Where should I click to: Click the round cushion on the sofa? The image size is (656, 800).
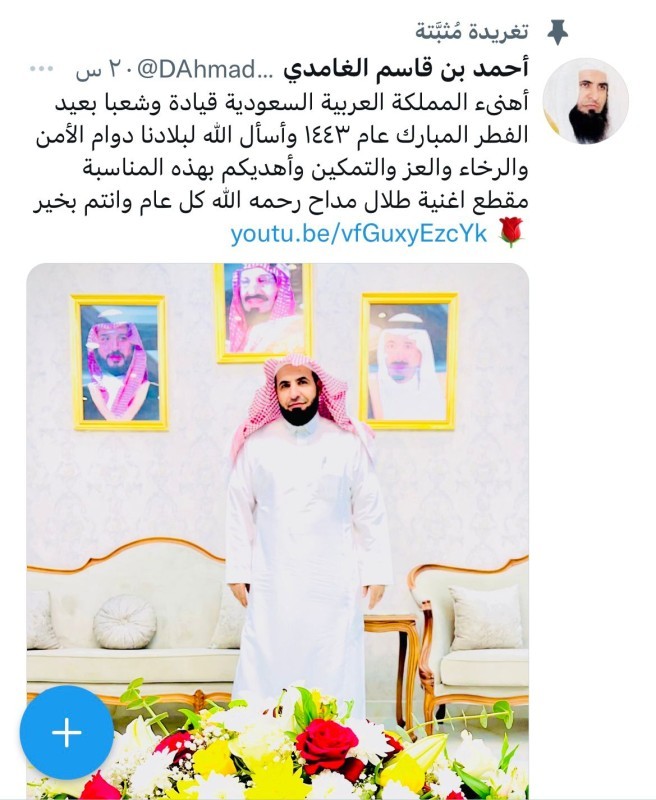pyautogui.click(x=124, y=621)
